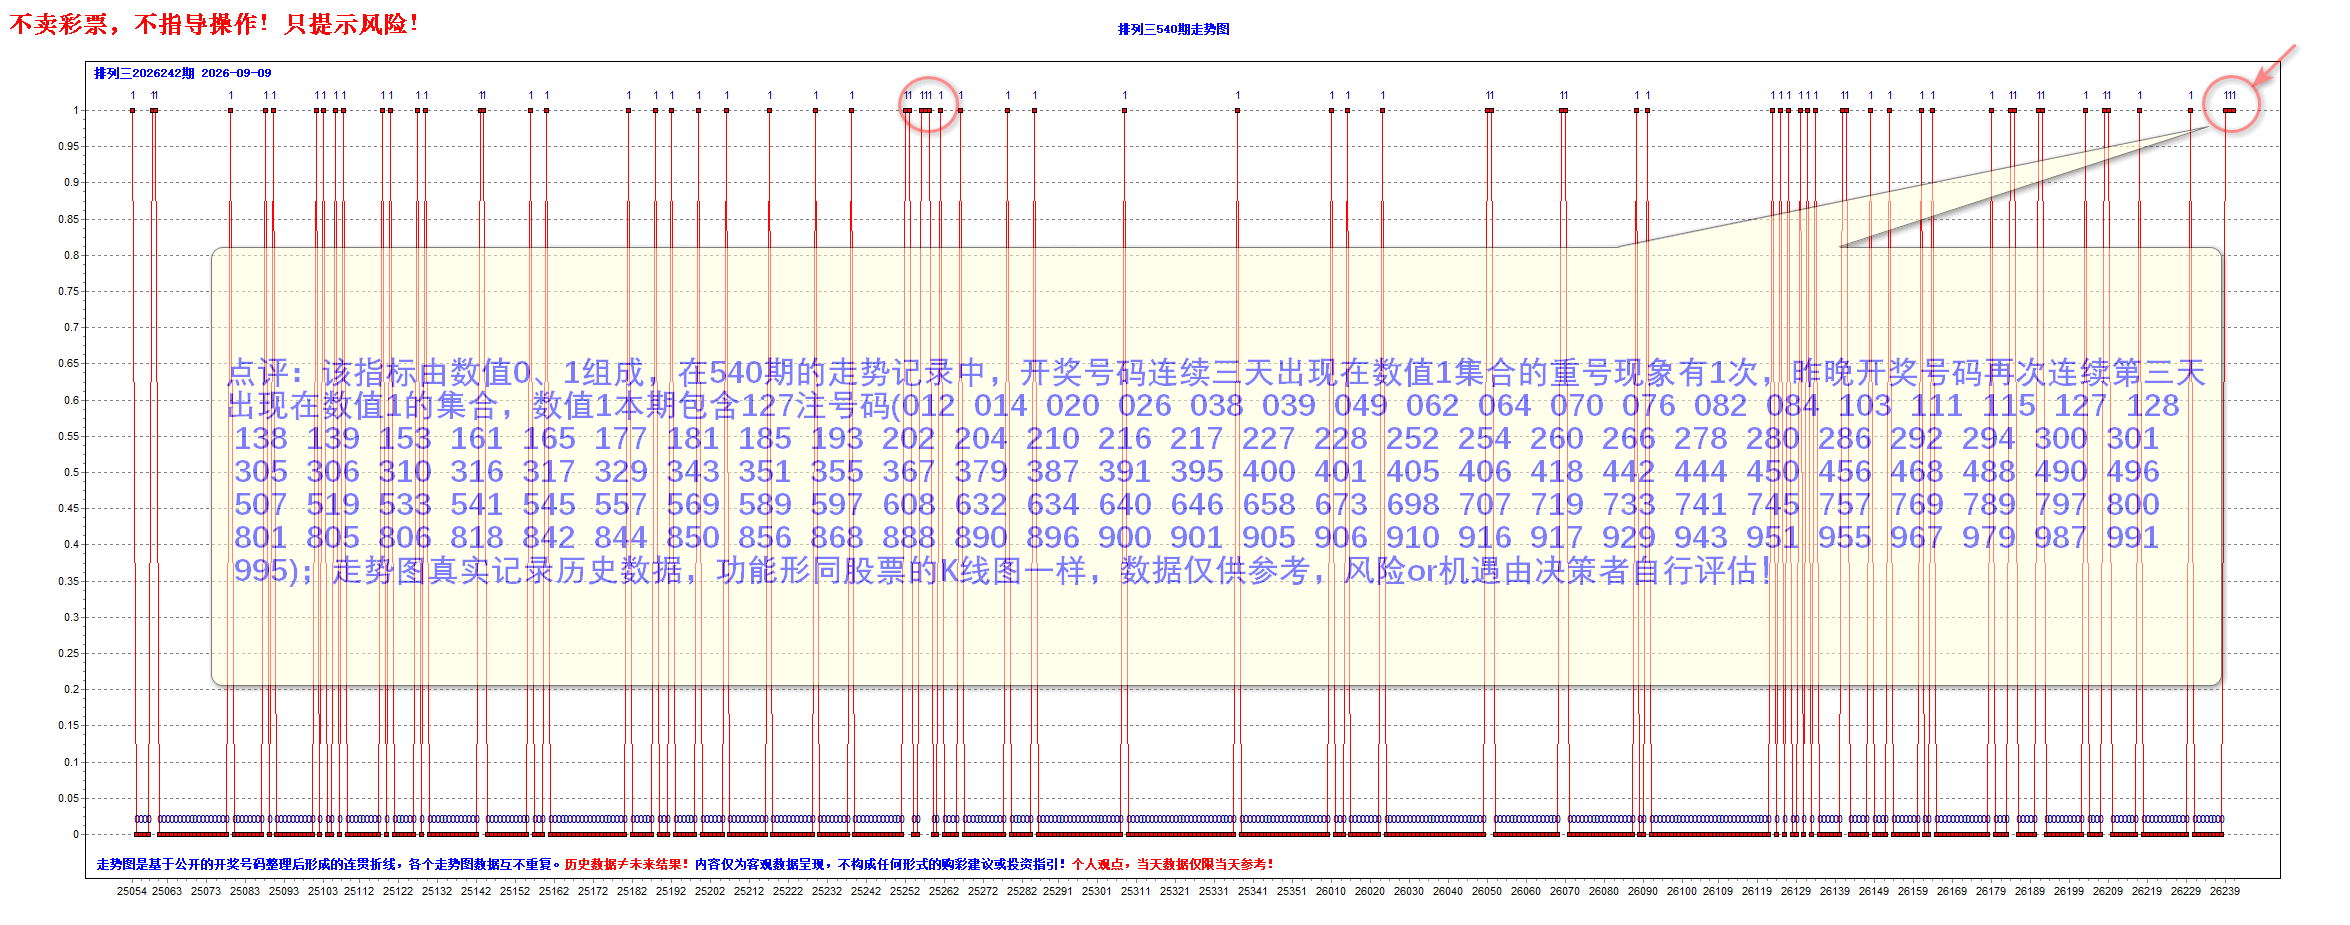Click the phrase 走势图真实记录历史数据 in the commentary

507,571
